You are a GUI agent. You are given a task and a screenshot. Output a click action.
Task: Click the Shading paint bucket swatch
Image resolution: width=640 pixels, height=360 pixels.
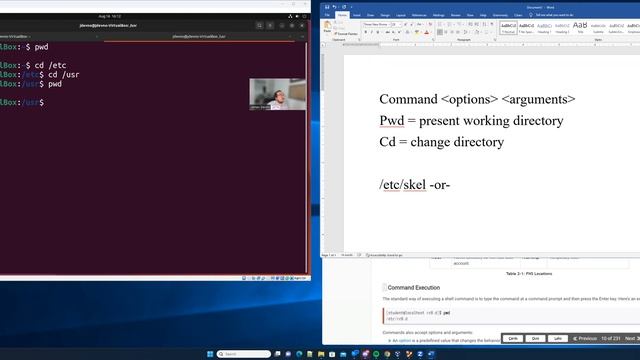(x=477, y=32)
